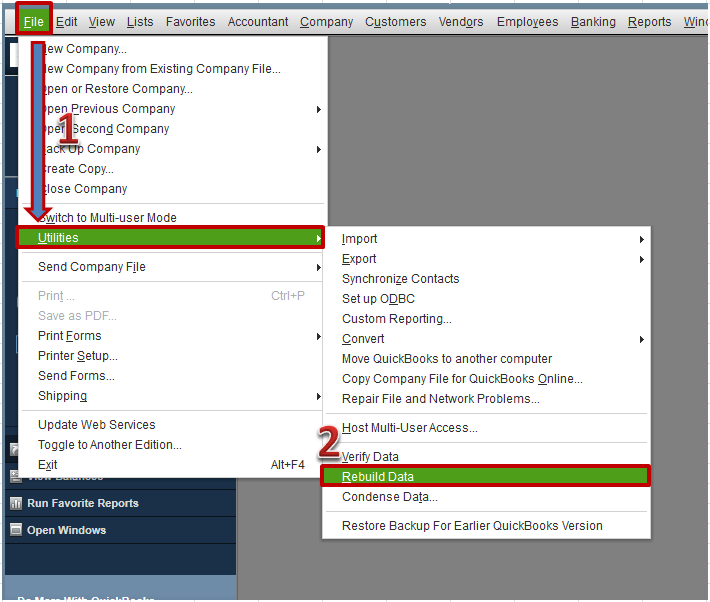Screen dimensions: 710x602
Task: Expand the Back Up Company submenu arrow
Action: (319, 149)
